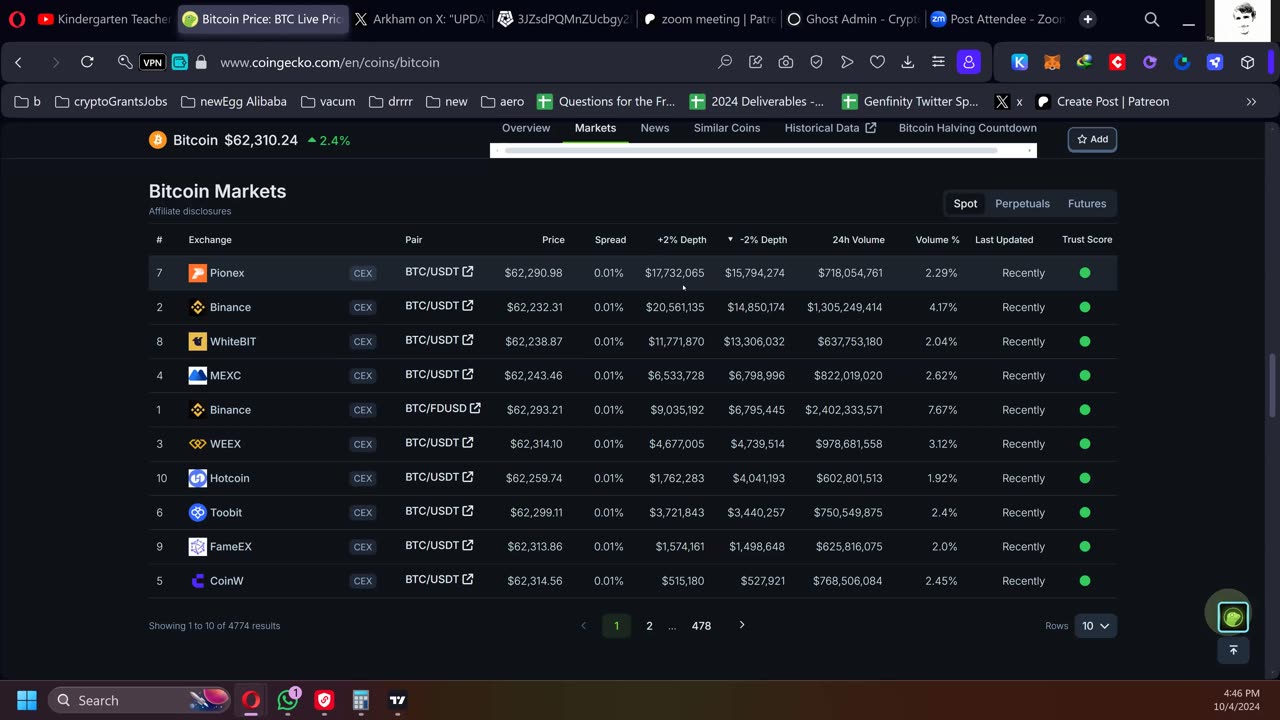Click the Toobit exchange logo icon
The width and height of the screenshot is (1280, 720).
coord(198,512)
